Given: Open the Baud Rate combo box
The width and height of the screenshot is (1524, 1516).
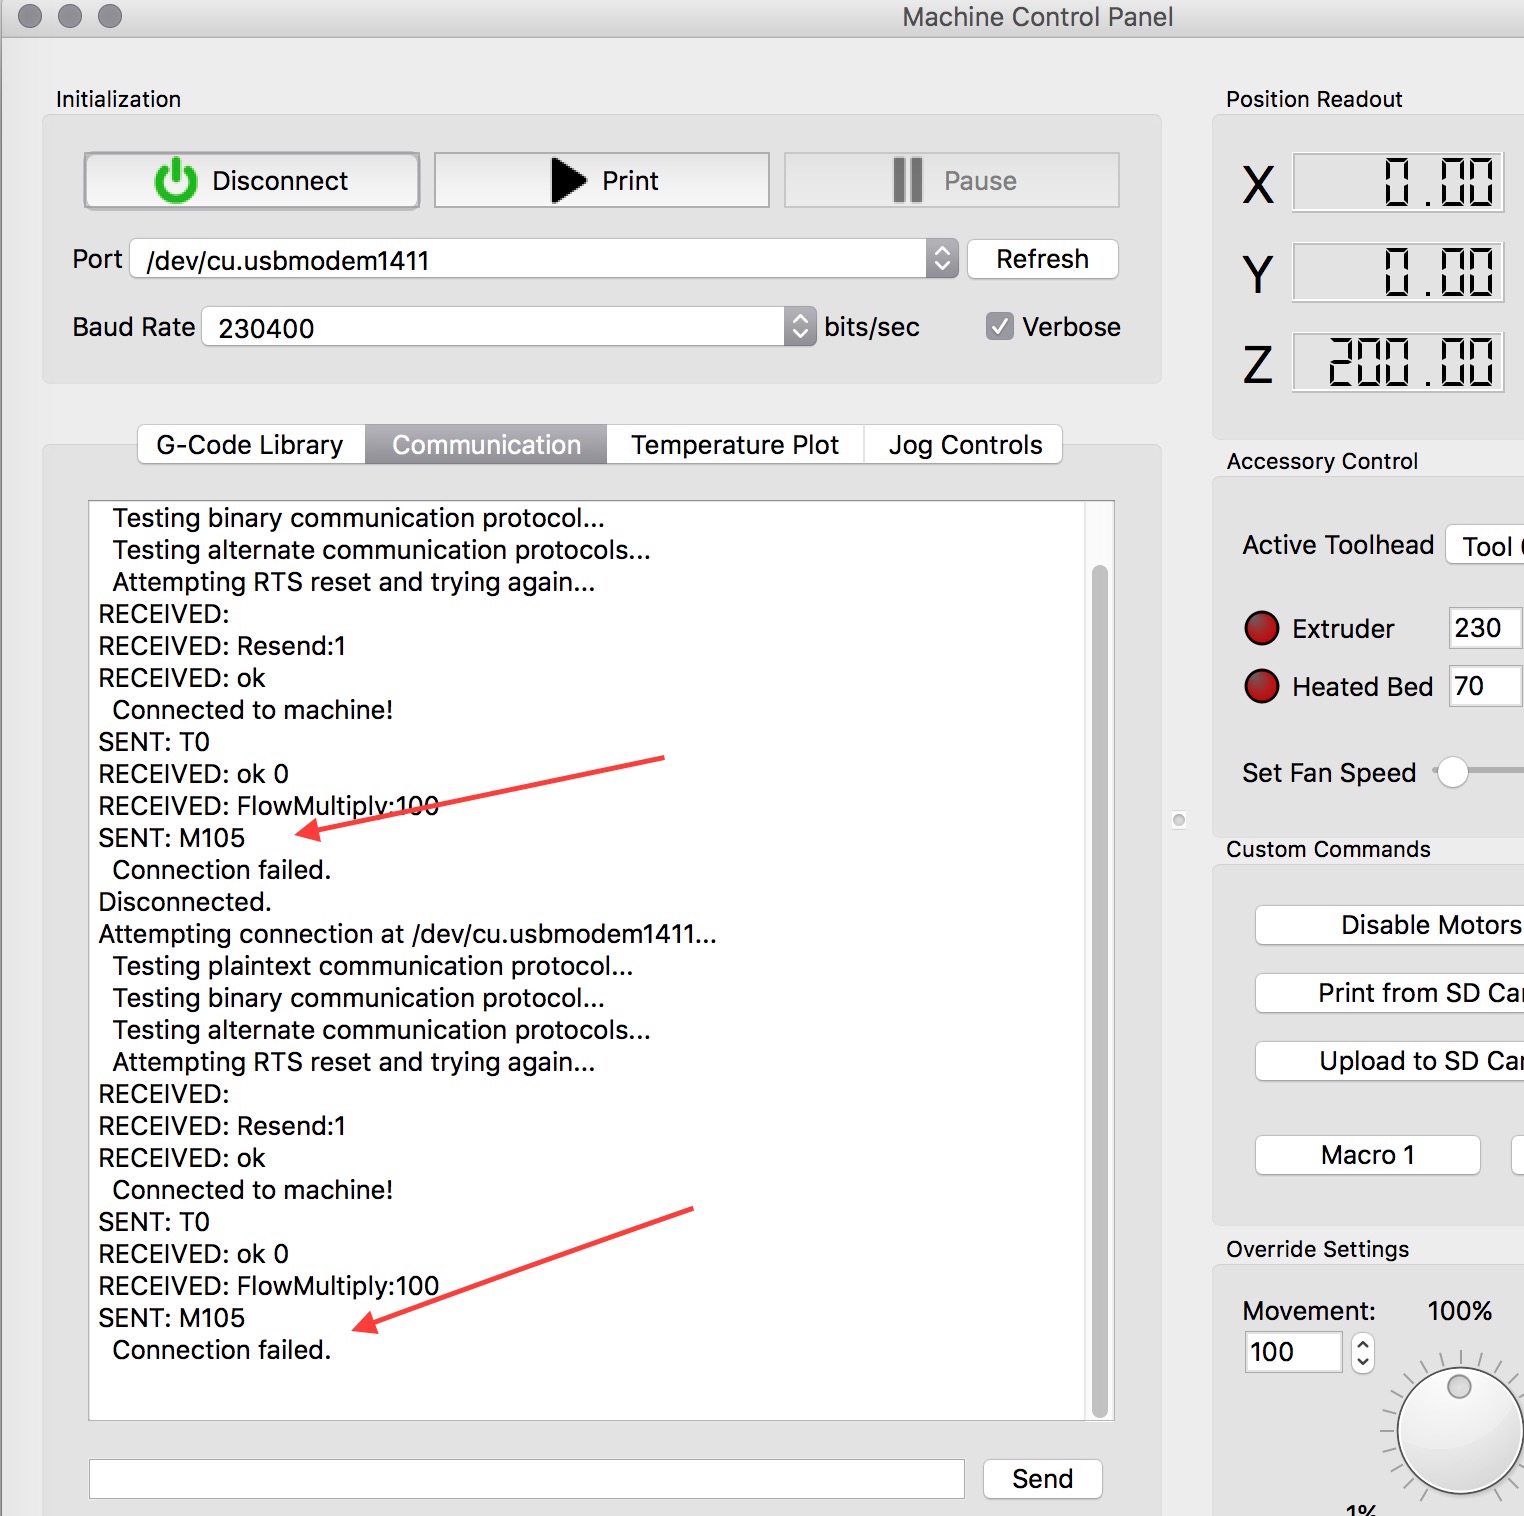Looking at the screenshot, I should coord(508,327).
